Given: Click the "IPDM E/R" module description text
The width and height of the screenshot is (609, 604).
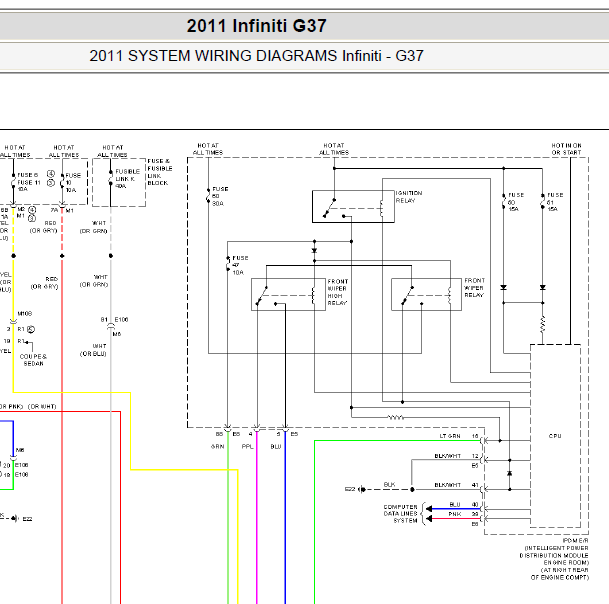Looking at the screenshot, I should 554,559.
